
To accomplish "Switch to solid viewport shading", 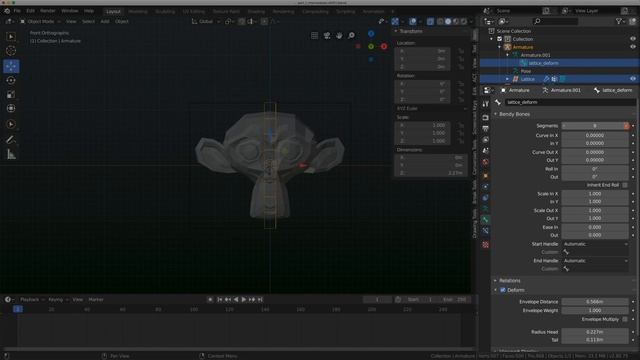I will [448, 21].
